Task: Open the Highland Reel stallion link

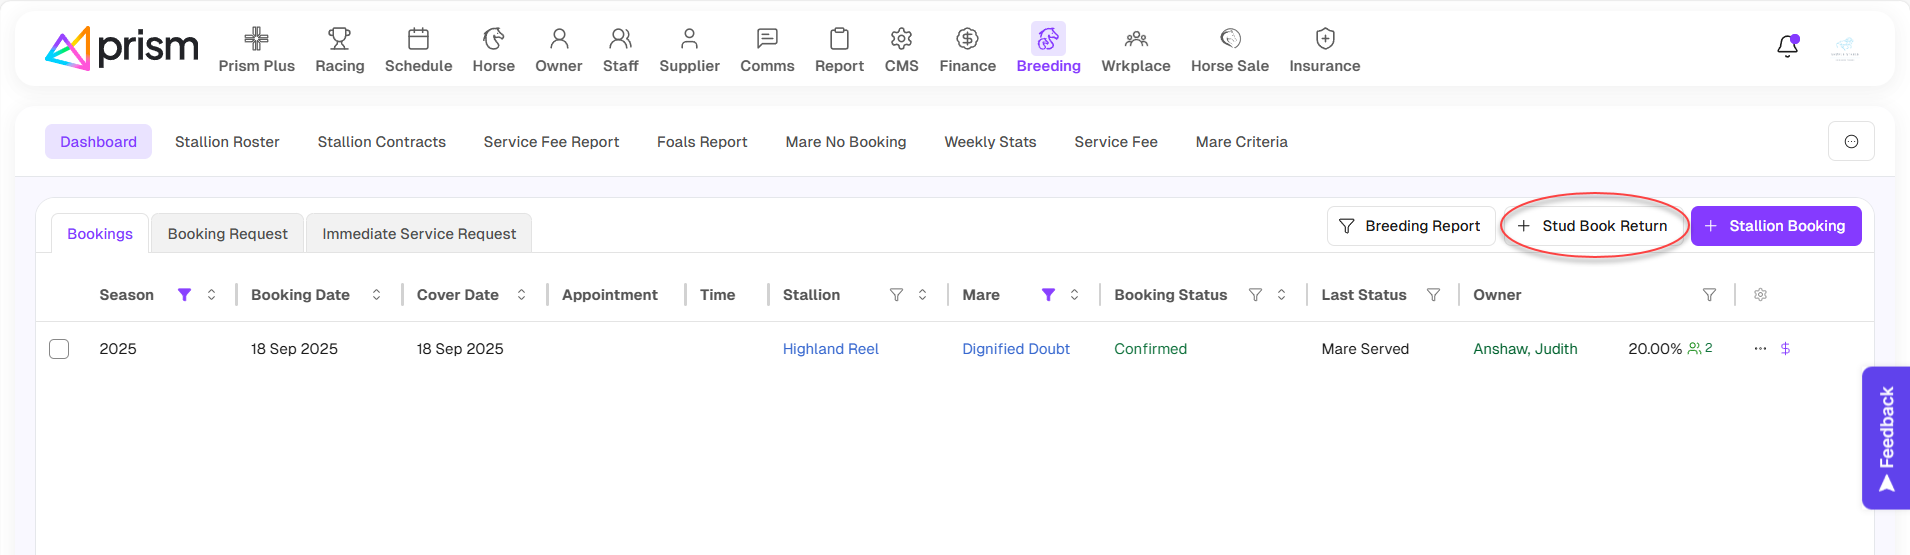Action: click(830, 349)
